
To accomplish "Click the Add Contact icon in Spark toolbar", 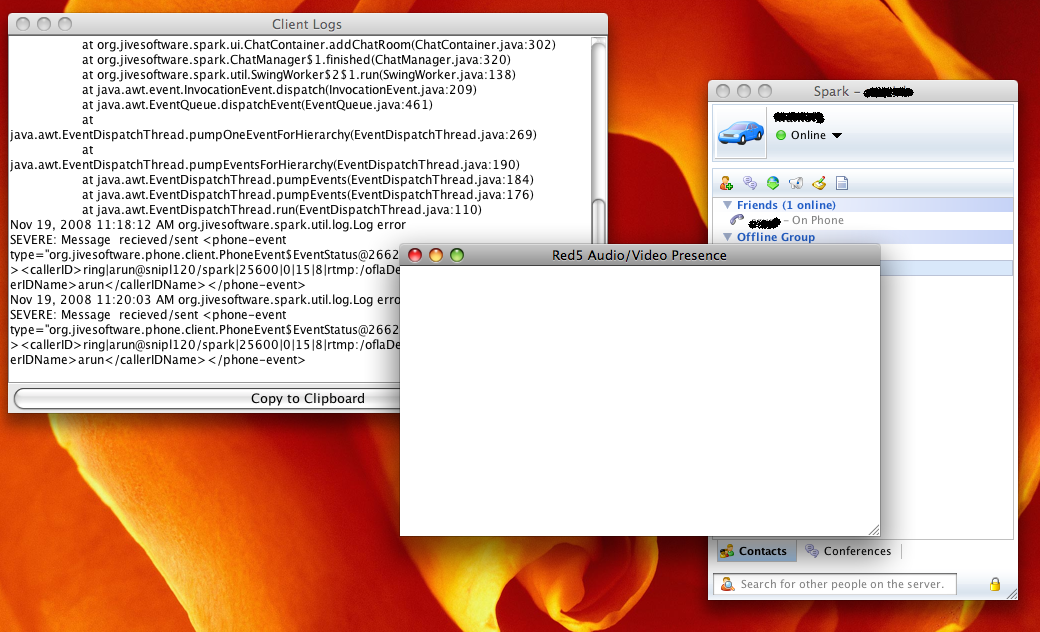I will tap(726, 183).
